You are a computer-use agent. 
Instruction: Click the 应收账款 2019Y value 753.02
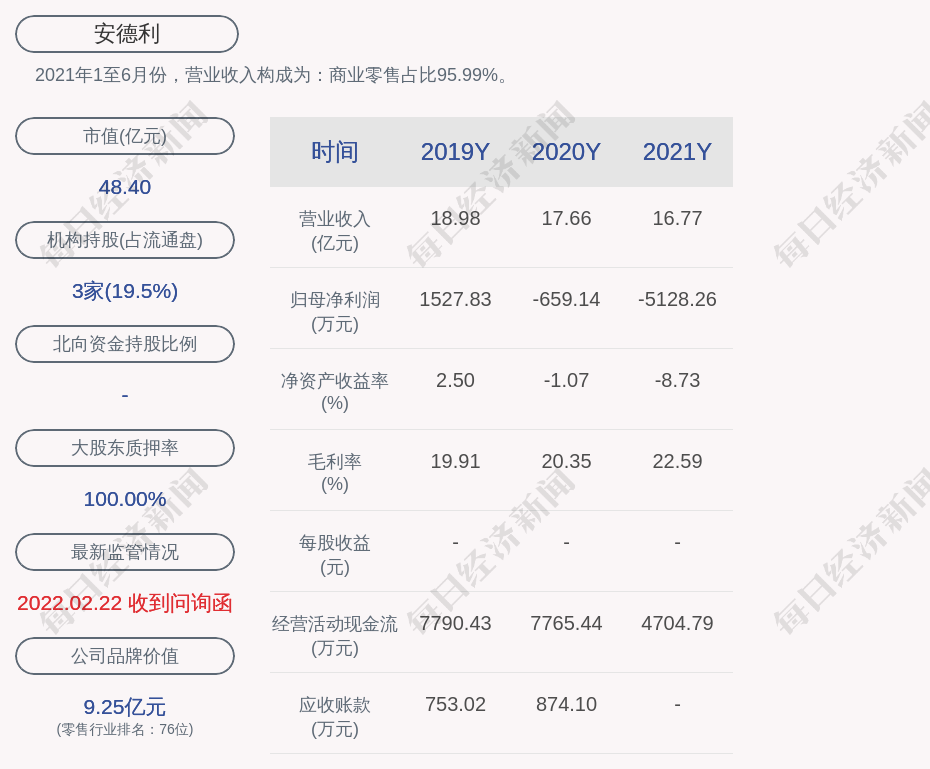coord(455,704)
